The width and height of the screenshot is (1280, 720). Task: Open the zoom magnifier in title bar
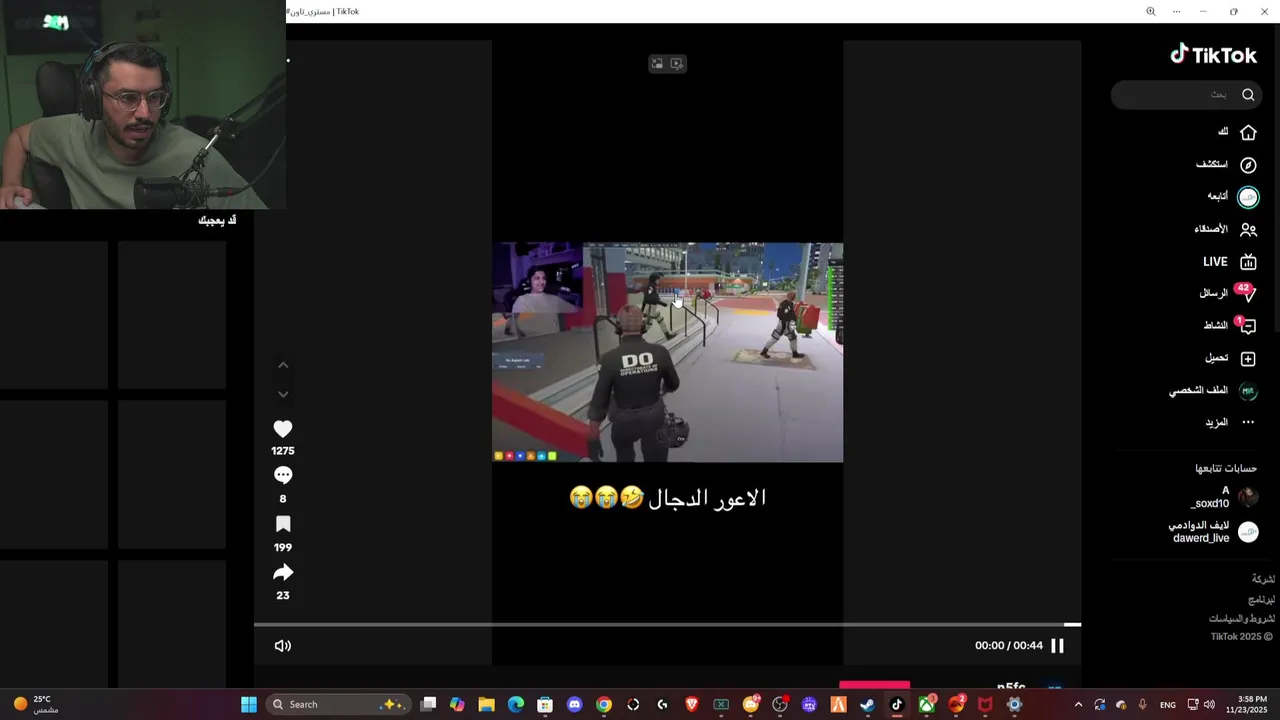click(x=1150, y=12)
